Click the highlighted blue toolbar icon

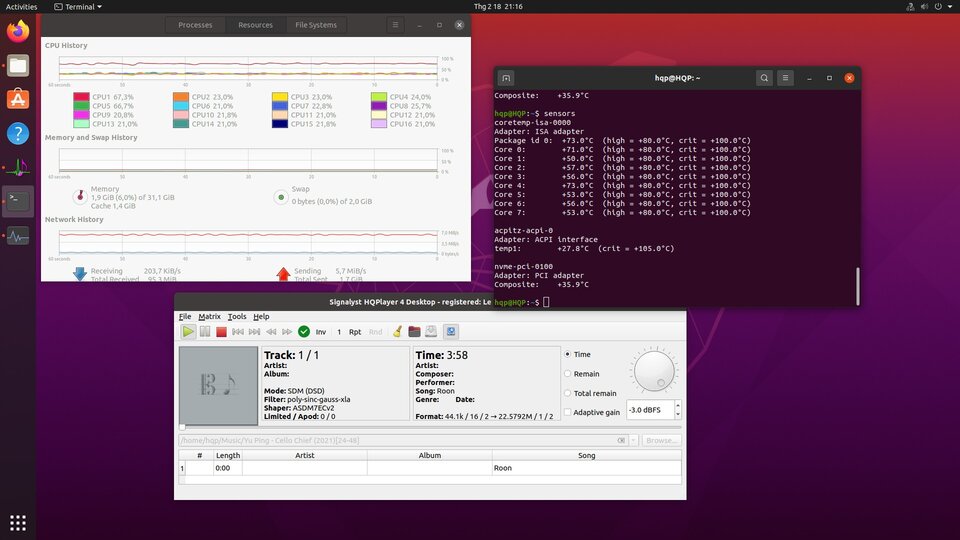click(x=451, y=332)
